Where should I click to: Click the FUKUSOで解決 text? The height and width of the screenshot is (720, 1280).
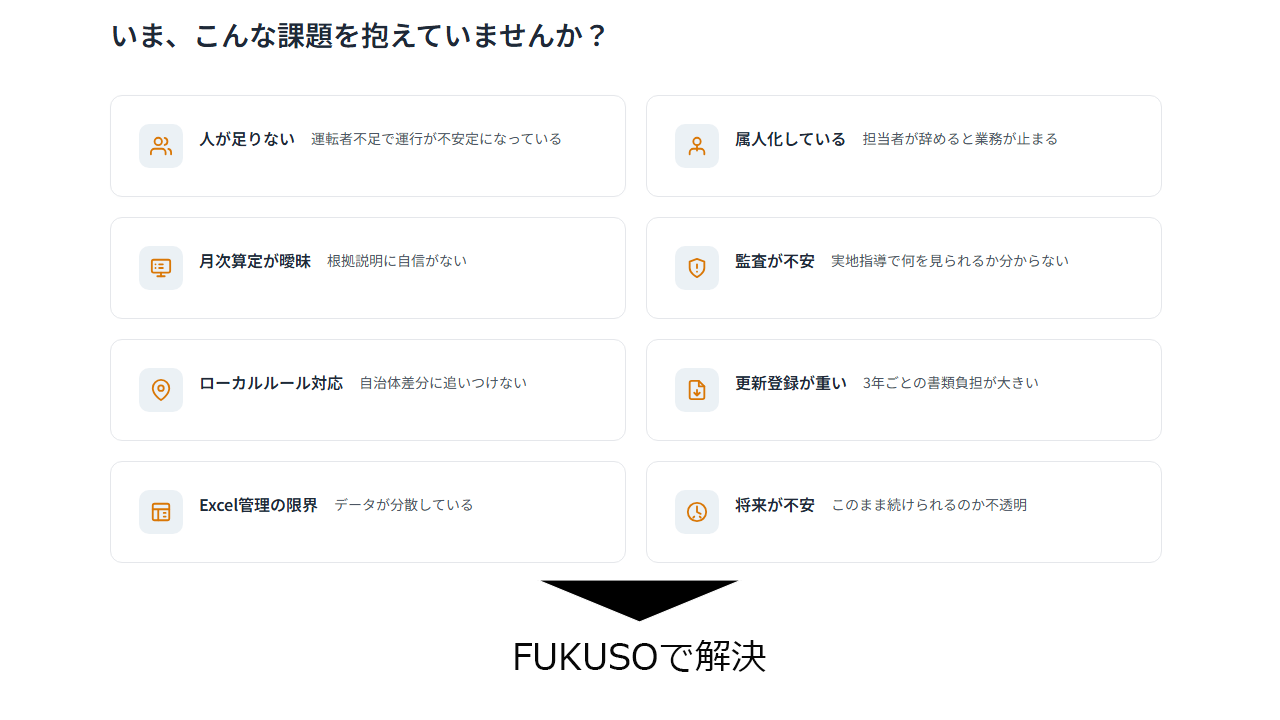[x=639, y=656]
